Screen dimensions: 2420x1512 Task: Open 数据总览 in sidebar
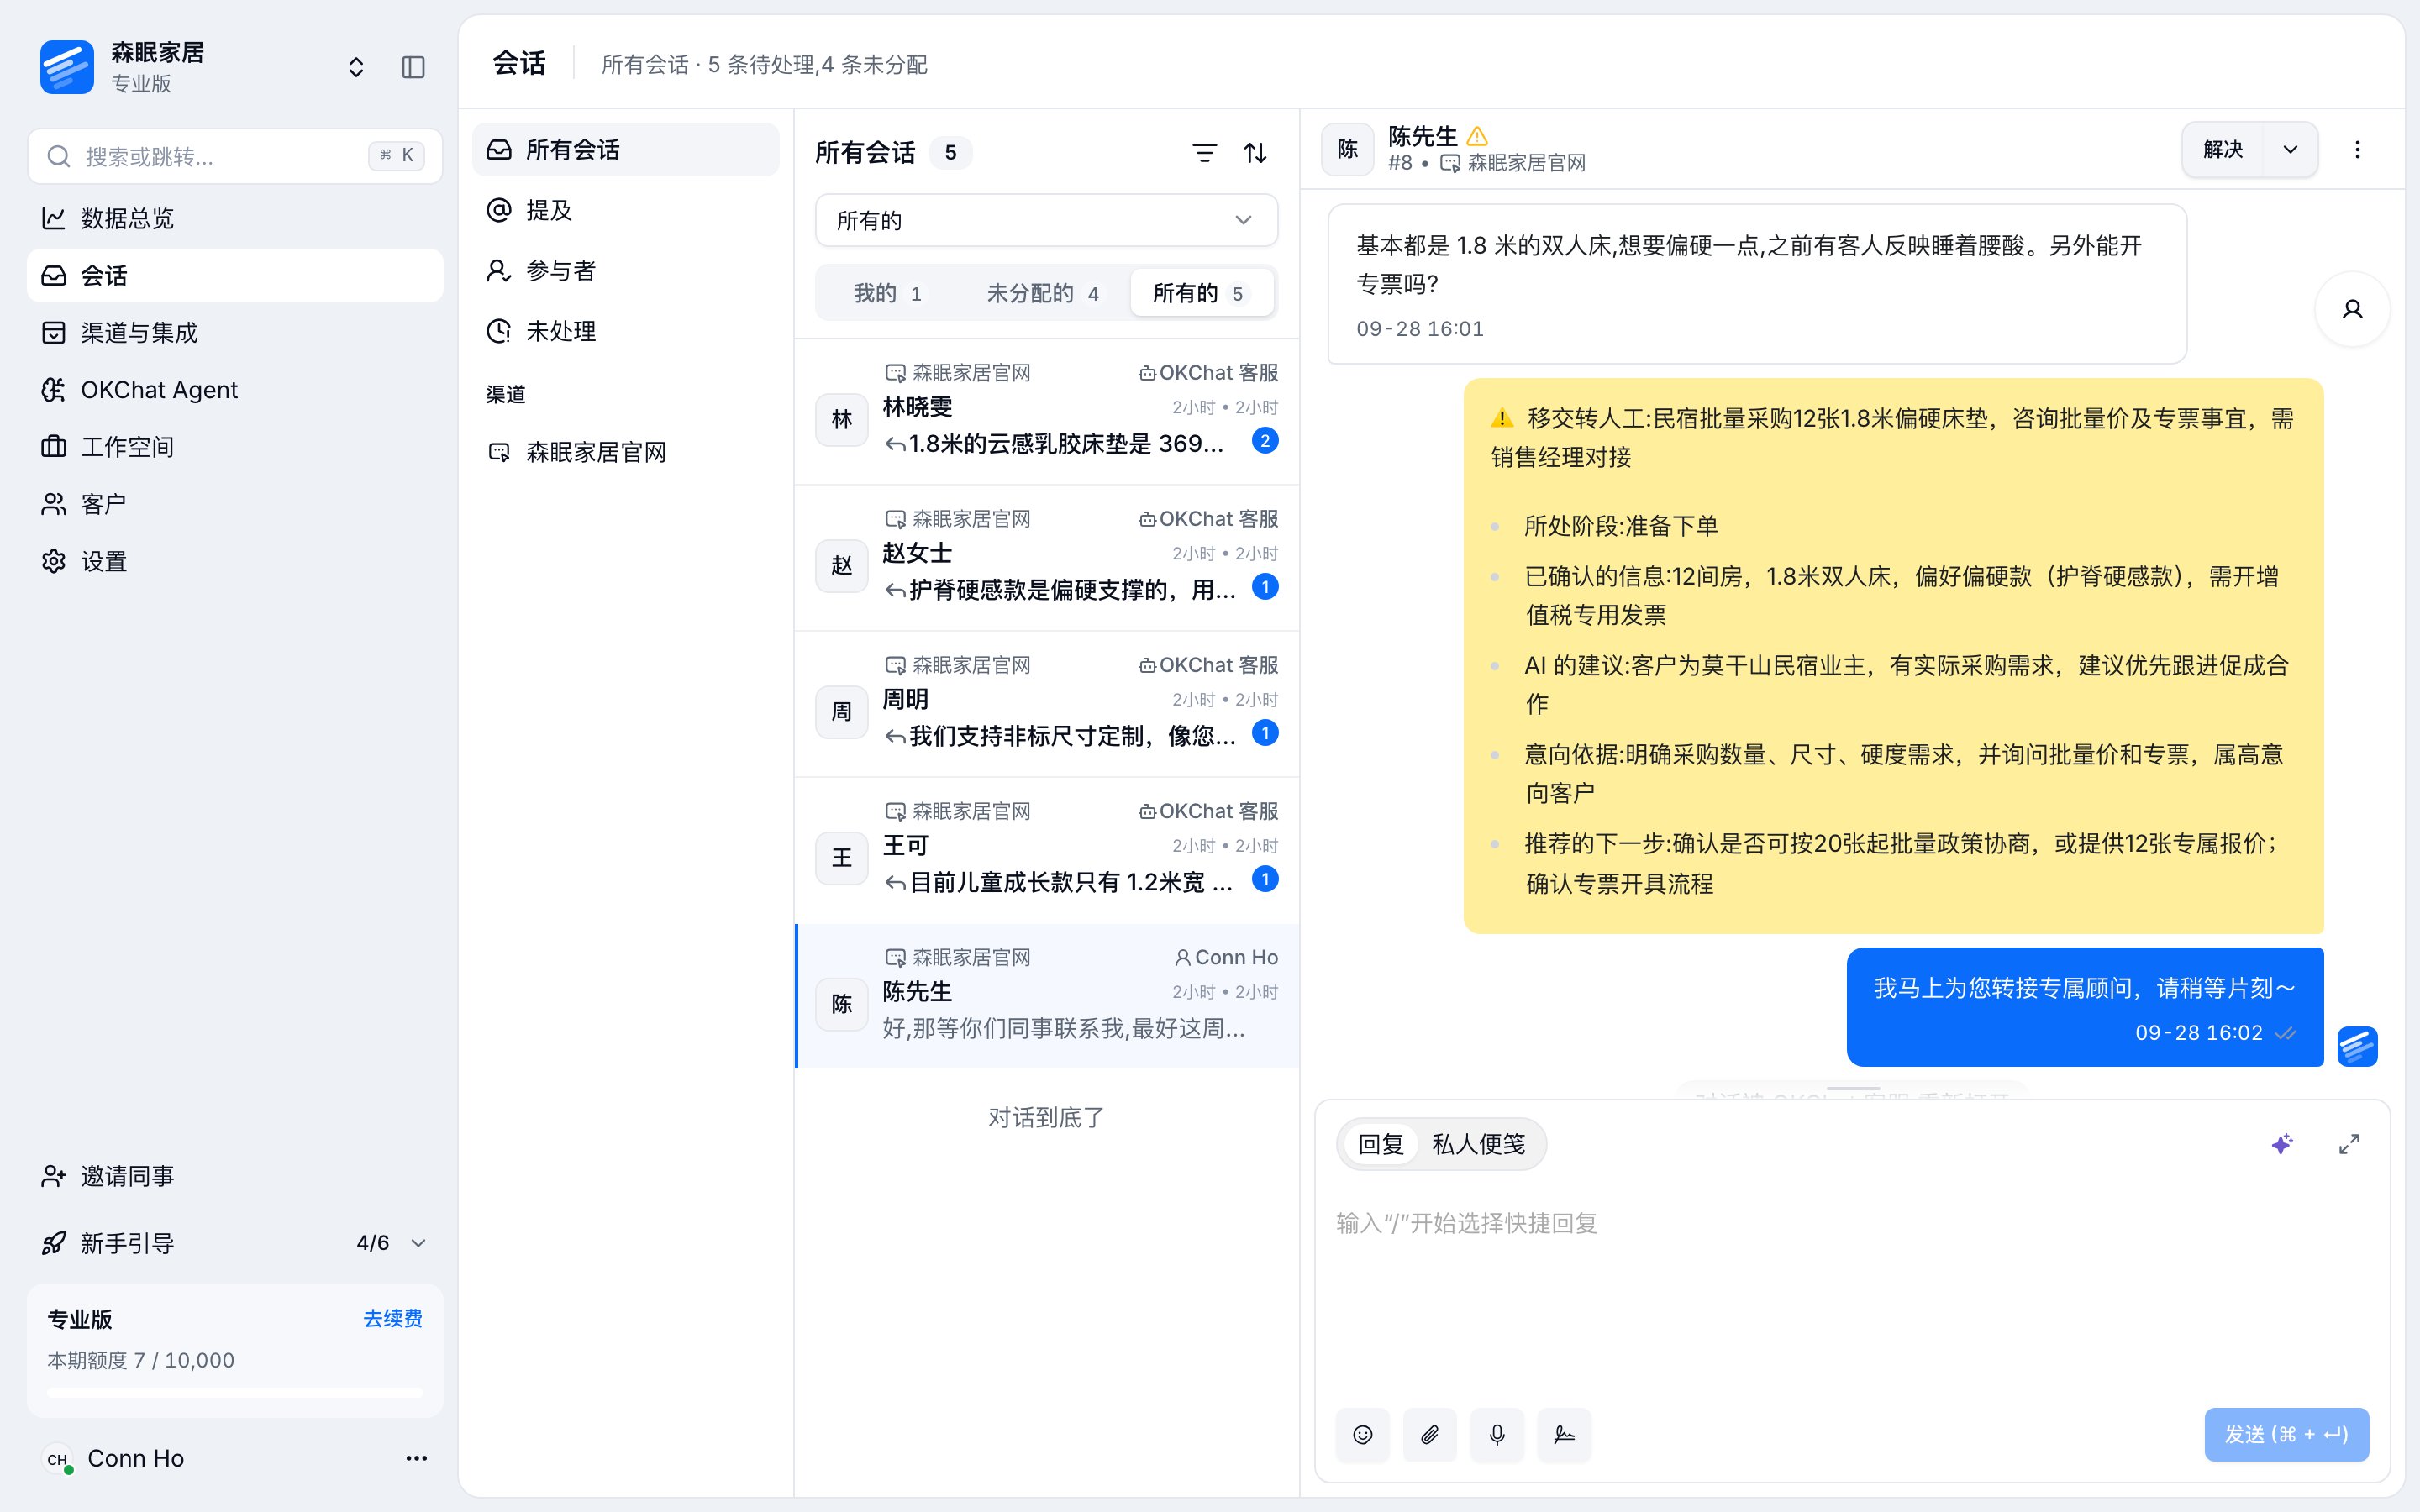(235, 218)
